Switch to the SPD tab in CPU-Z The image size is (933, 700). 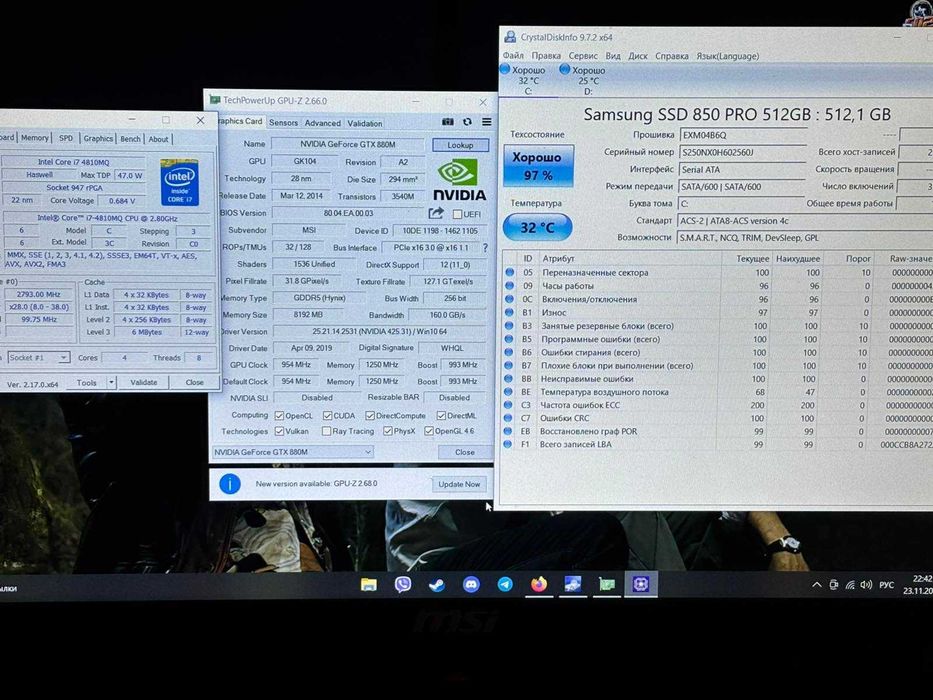click(x=66, y=138)
